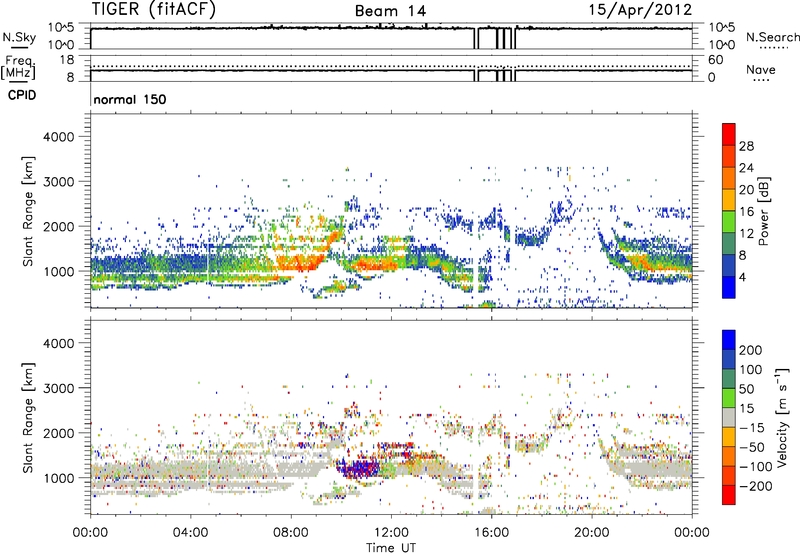Click the velocity panel 'Slant Range [km]' label
Viewport: 800px width, 554px height.
tap(28, 418)
